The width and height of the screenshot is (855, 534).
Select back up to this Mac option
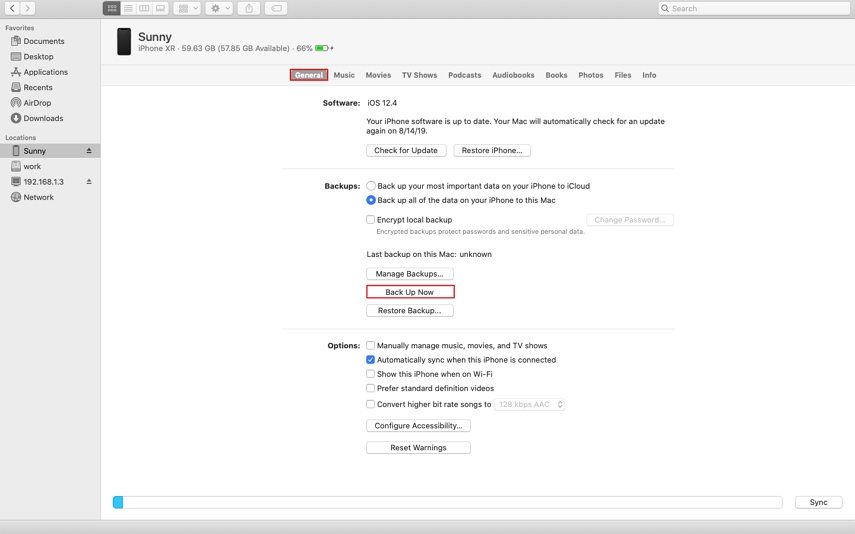pyautogui.click(x=371, y=200)
